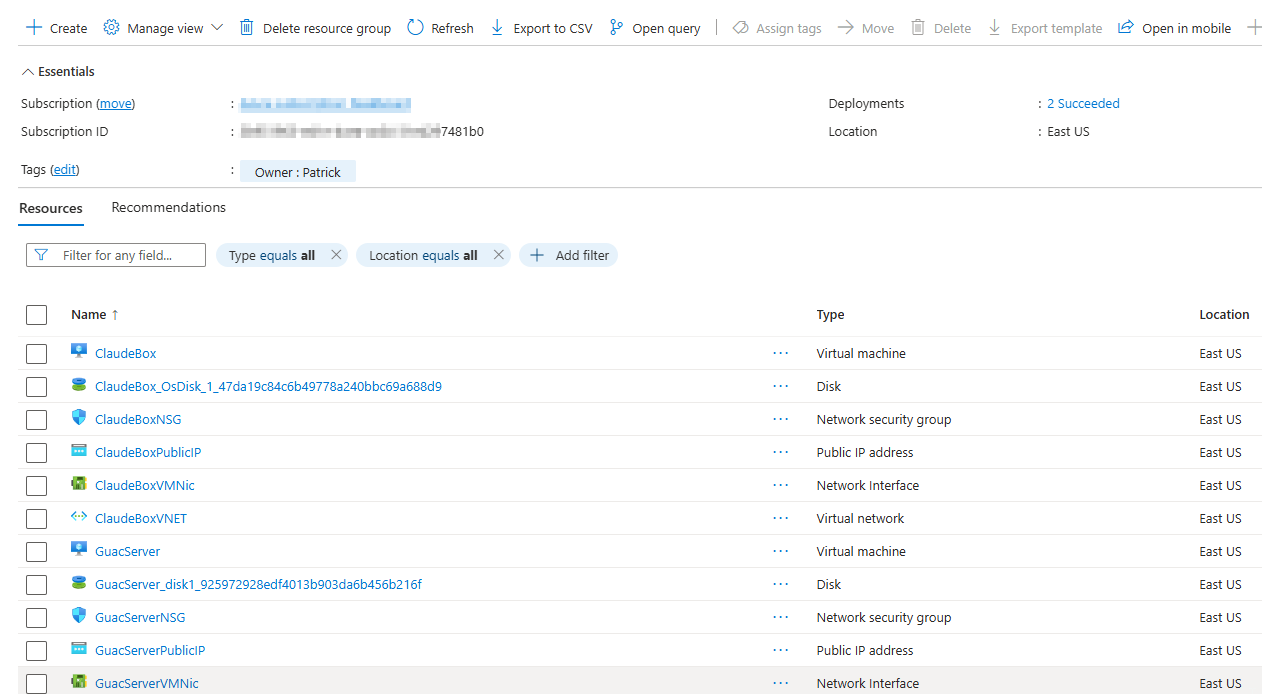Screen dimensions: 1262x694
Task: Check the checkbox next to GuacServer
Action: (x=36, y=551)
